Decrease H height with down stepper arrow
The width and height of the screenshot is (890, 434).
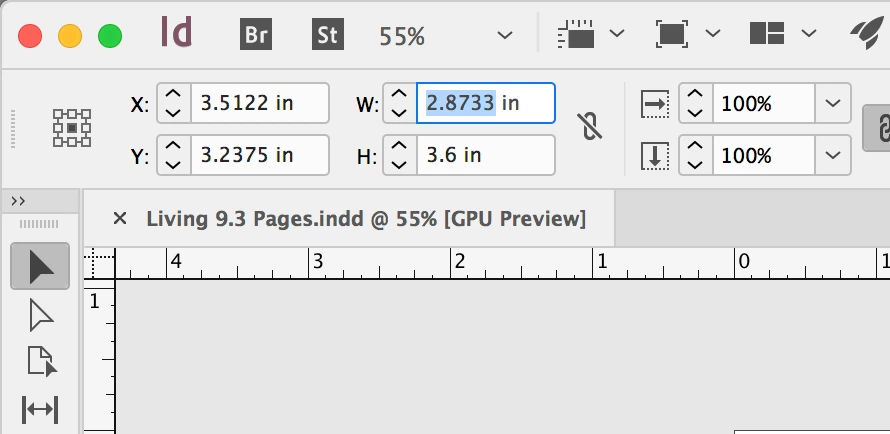(399, 165)
